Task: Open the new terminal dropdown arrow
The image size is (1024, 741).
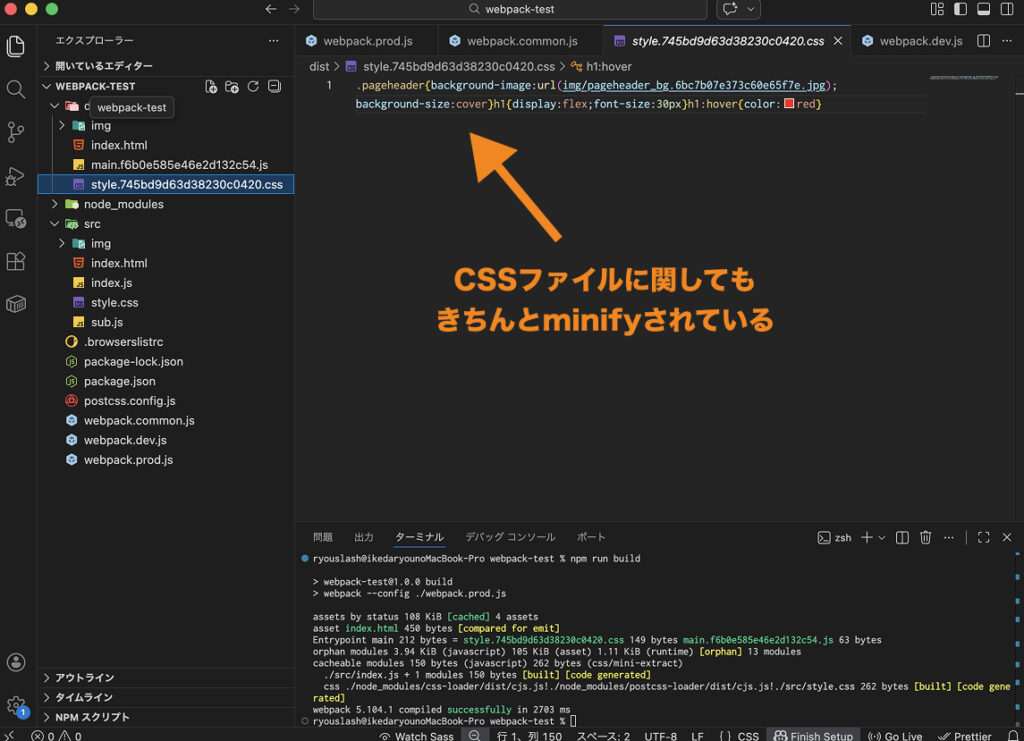Action: pos(883,537)
